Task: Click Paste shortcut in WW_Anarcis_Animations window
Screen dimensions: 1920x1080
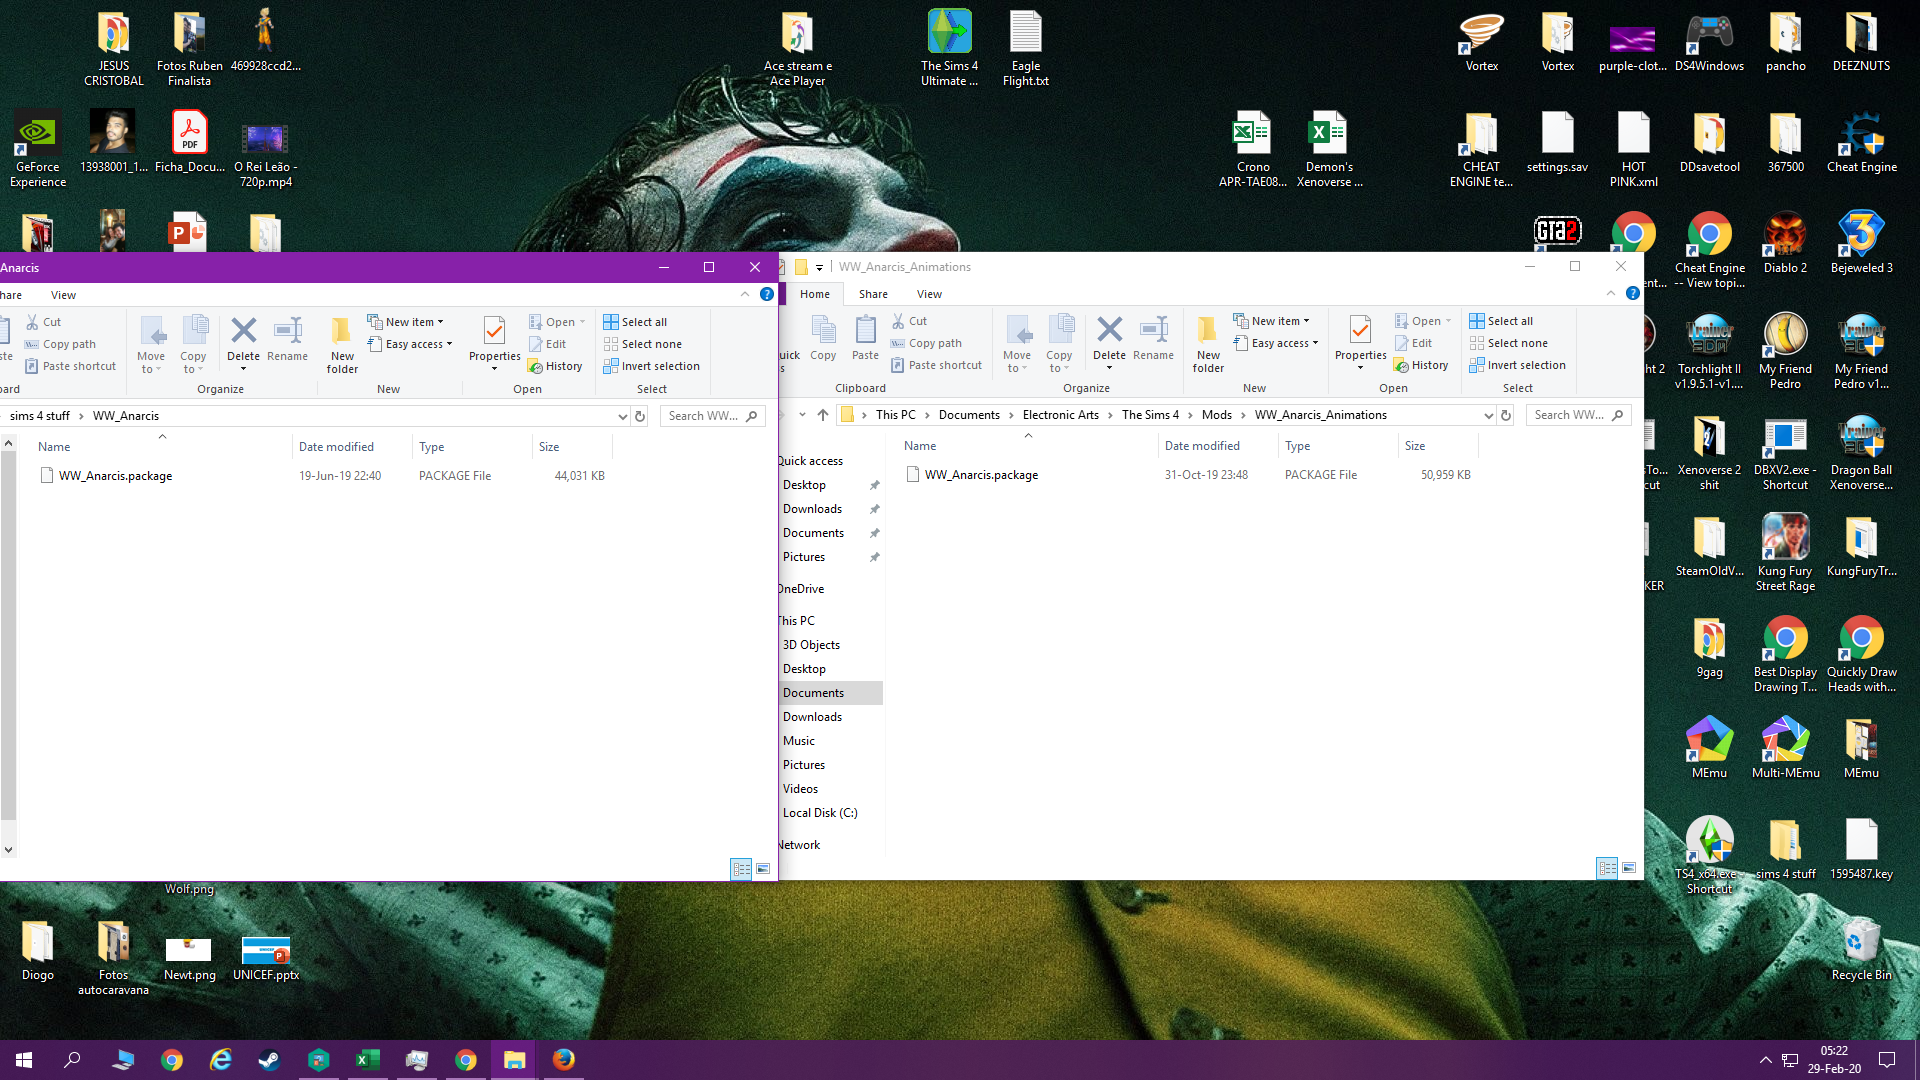Action: click(936, 365)
